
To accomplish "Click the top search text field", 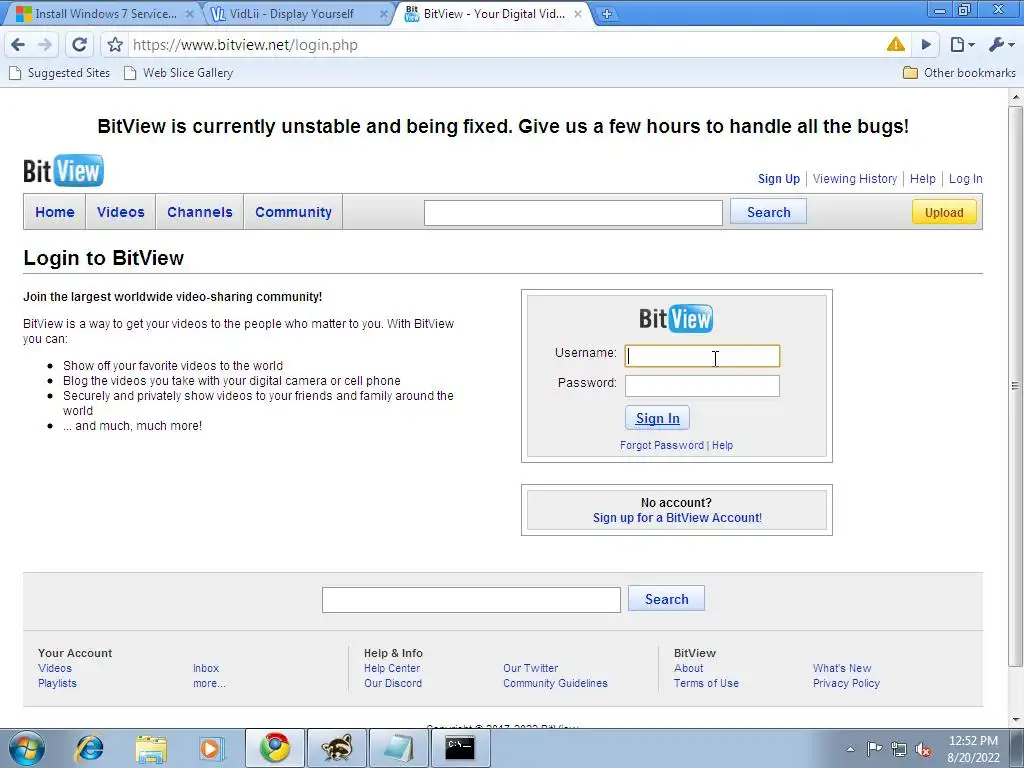I will (573, 213).
